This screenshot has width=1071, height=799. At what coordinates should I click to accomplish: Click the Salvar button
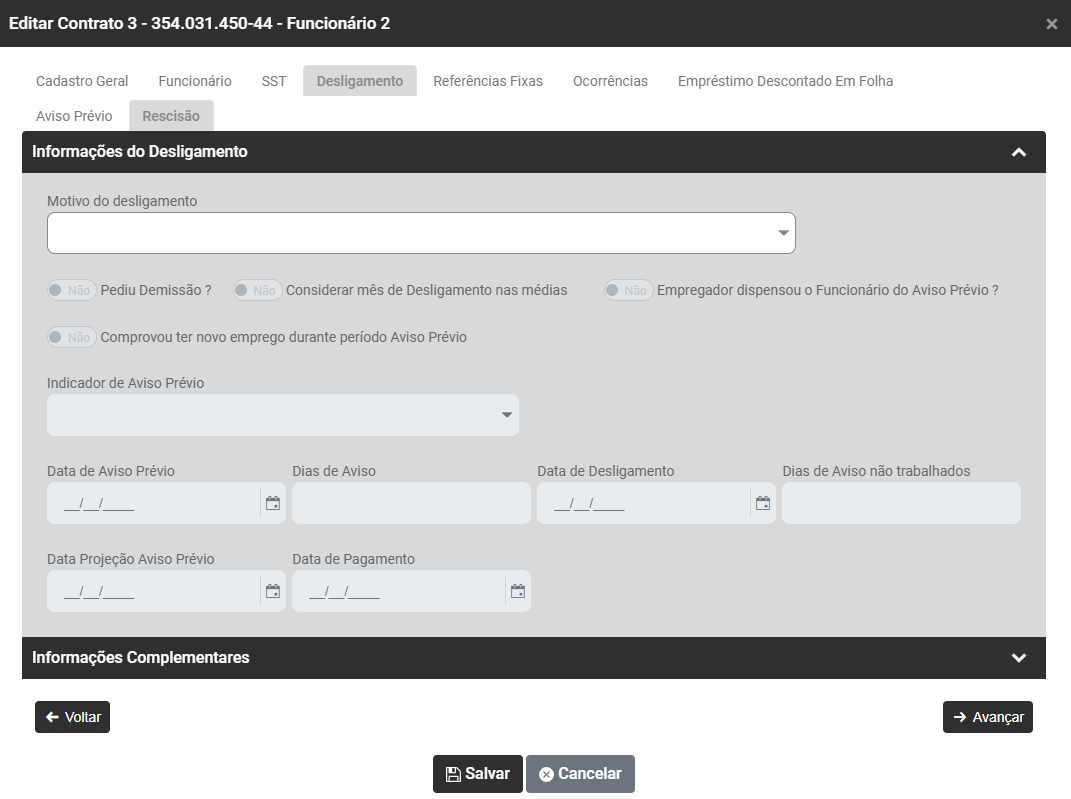477,774
